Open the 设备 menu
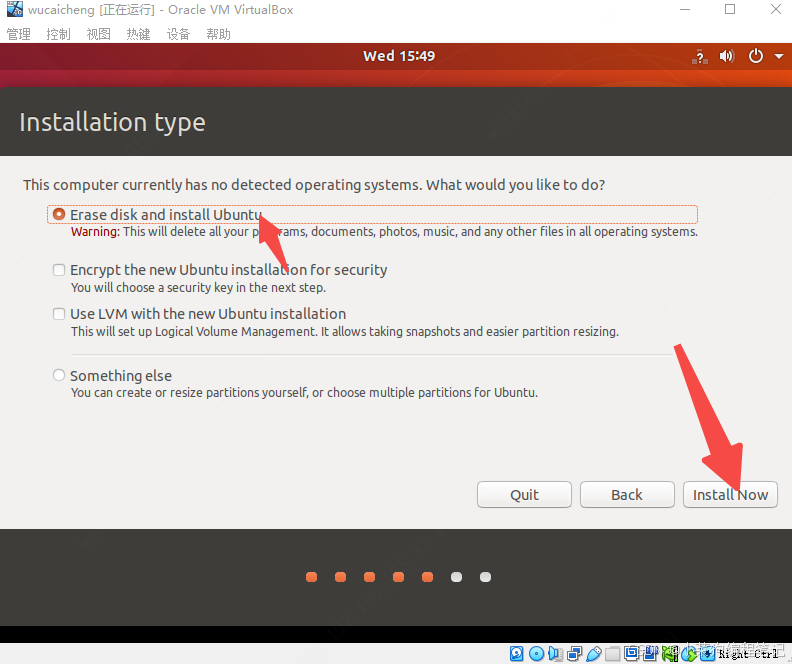 click(x=178, y=34)
